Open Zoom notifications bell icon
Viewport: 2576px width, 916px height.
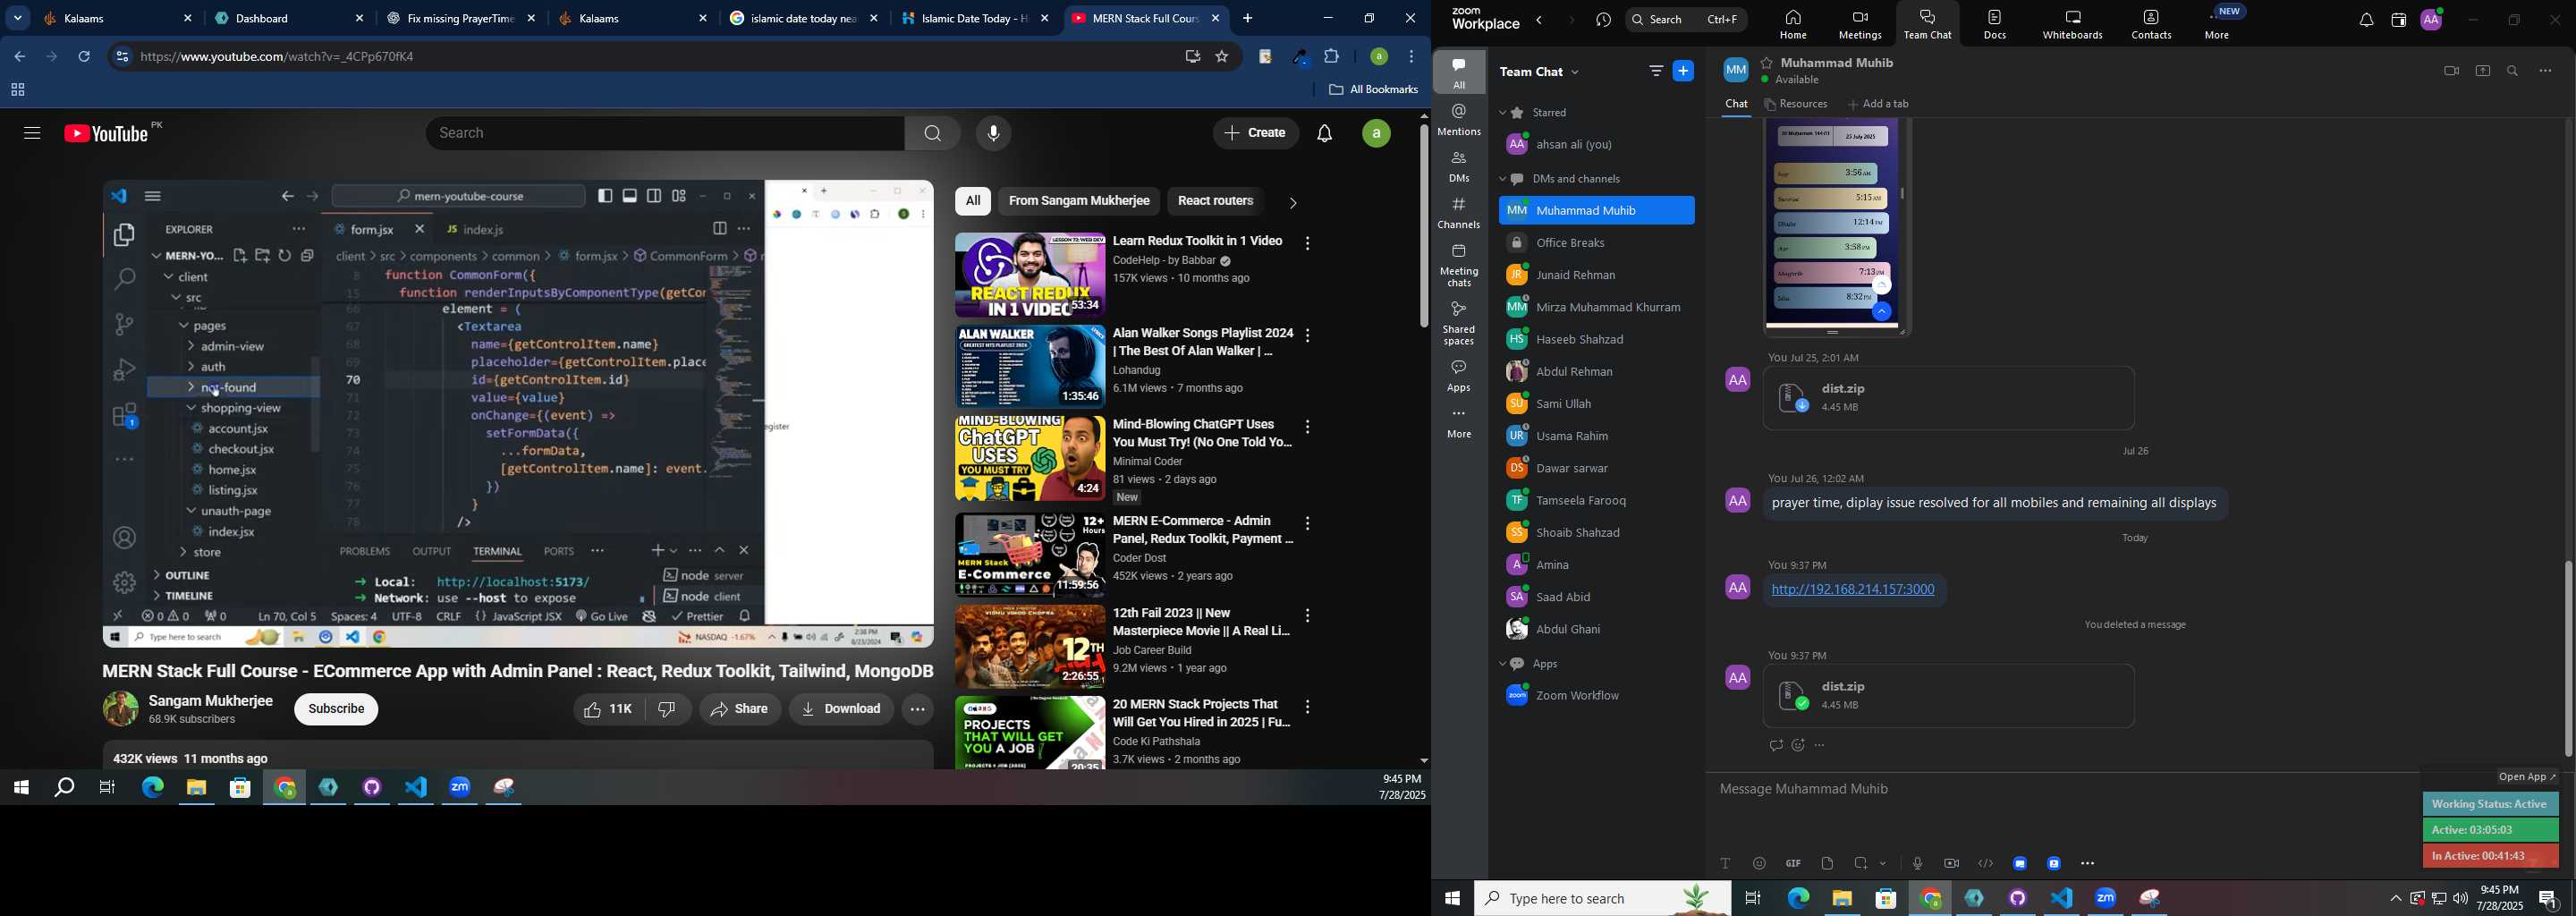pyautogui.click(x=2365, y=21)
